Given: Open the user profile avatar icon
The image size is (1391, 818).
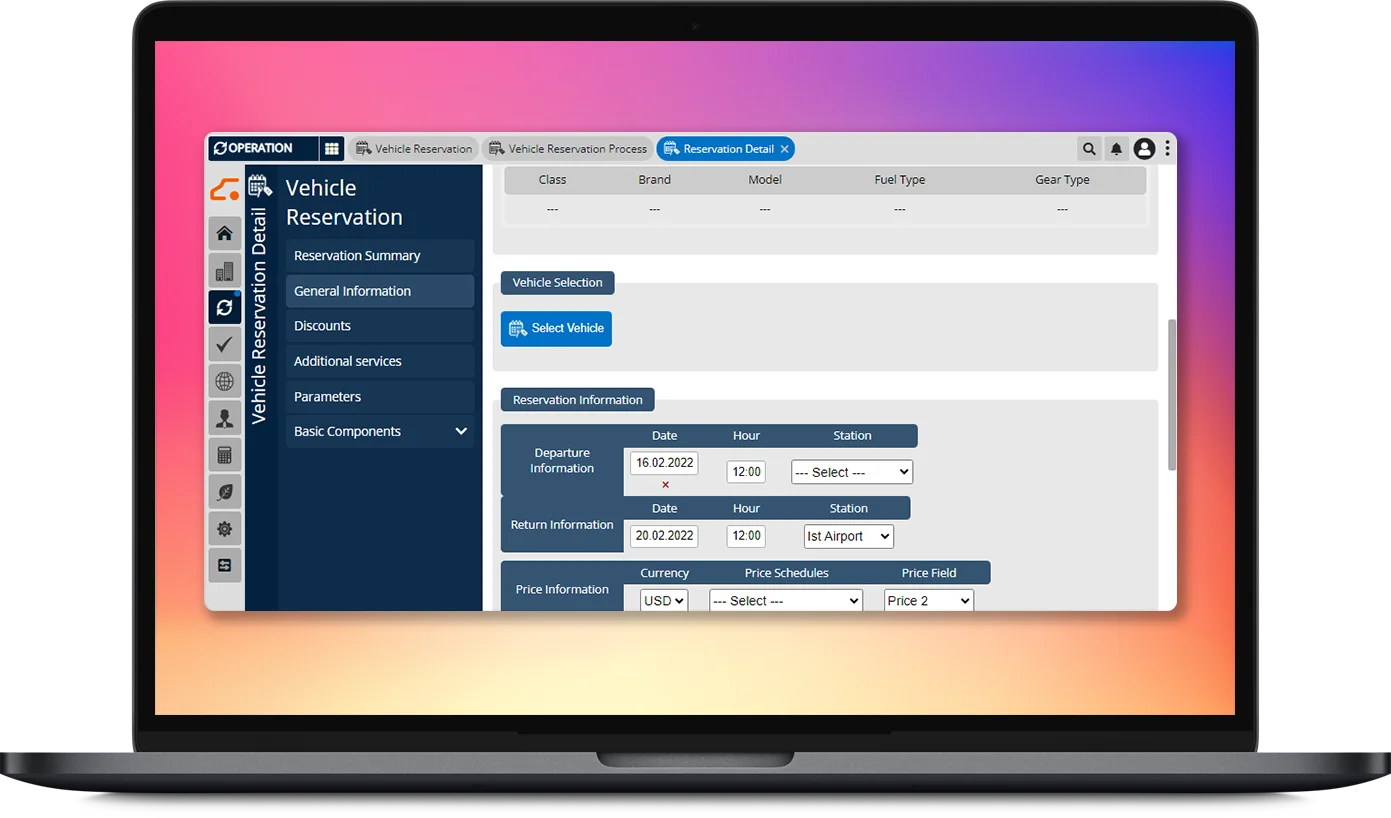Looking at the screenshot, I should click(1144, 149).
